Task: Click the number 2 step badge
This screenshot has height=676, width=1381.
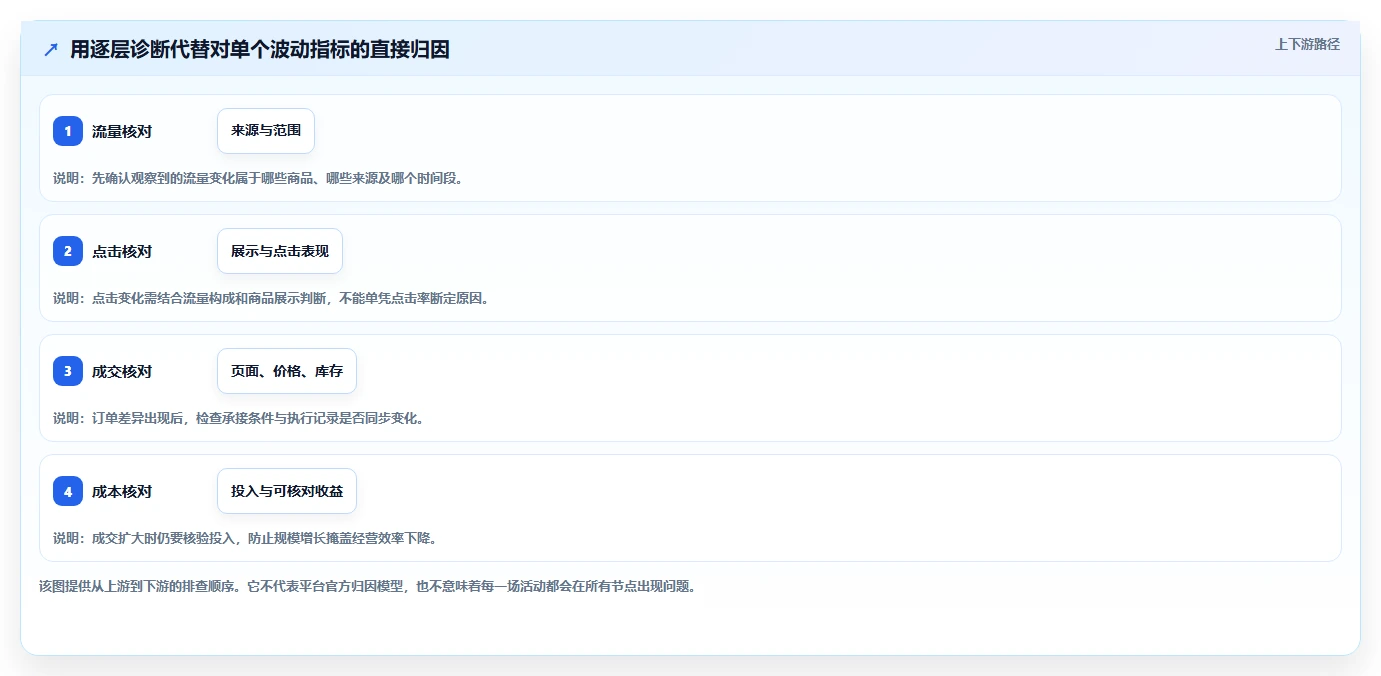Action: (x=68, y=251)
